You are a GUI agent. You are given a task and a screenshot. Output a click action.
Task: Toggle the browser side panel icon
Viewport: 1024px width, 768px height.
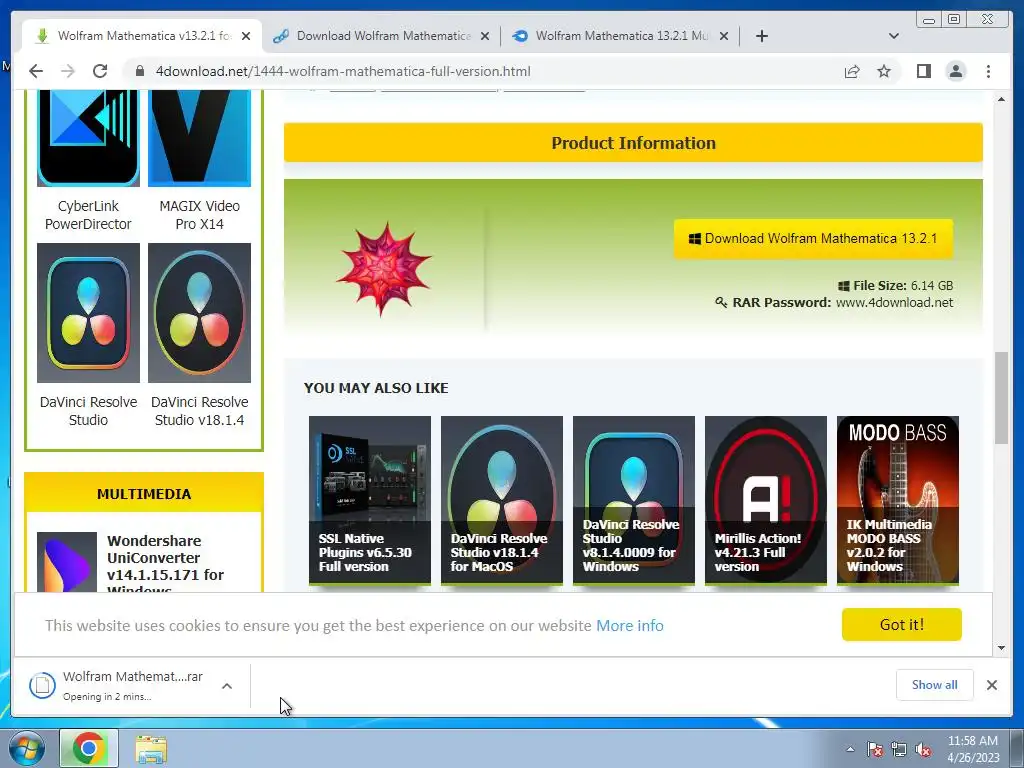923,71
